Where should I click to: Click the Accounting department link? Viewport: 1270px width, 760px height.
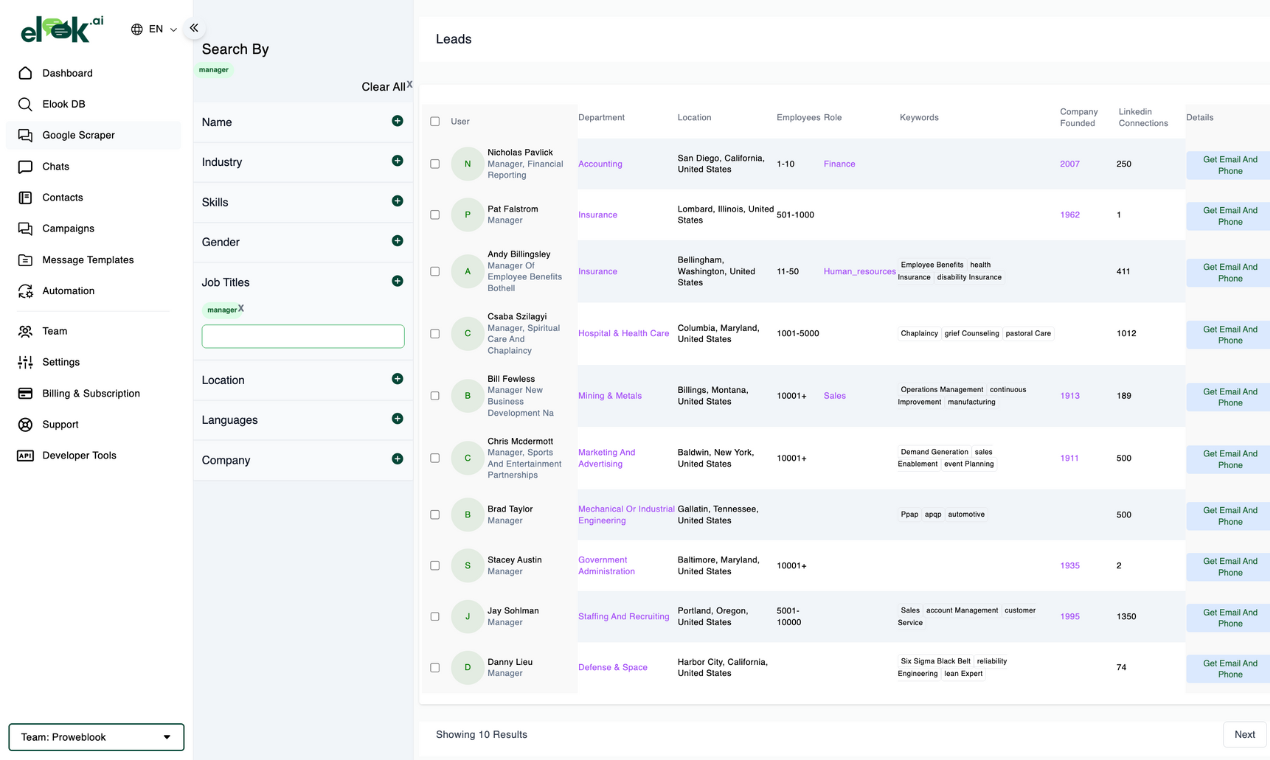(x=600, y=164)
